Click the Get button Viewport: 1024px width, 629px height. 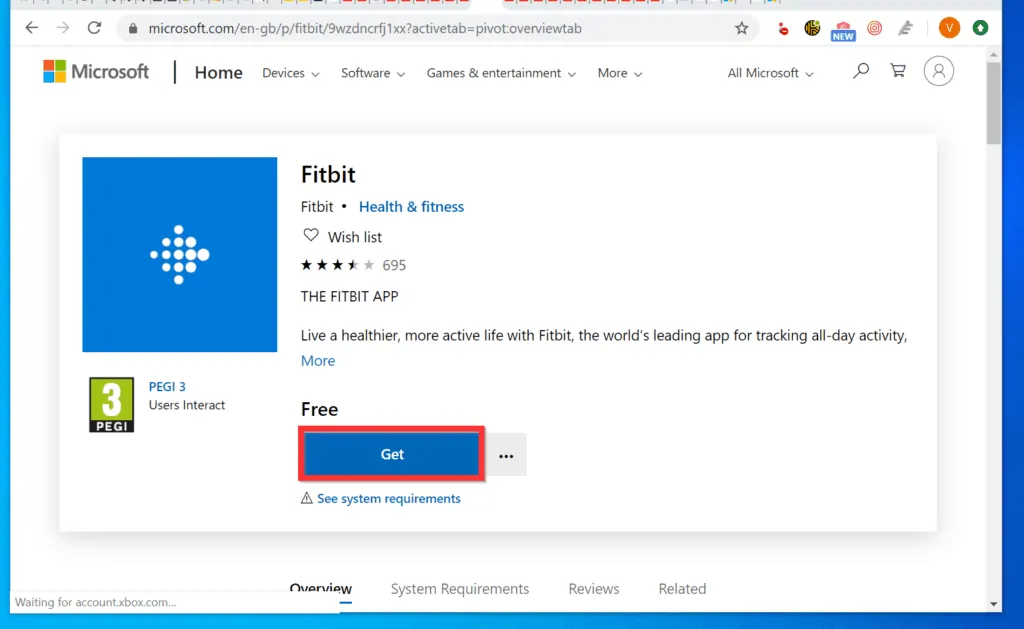[391, 454]
